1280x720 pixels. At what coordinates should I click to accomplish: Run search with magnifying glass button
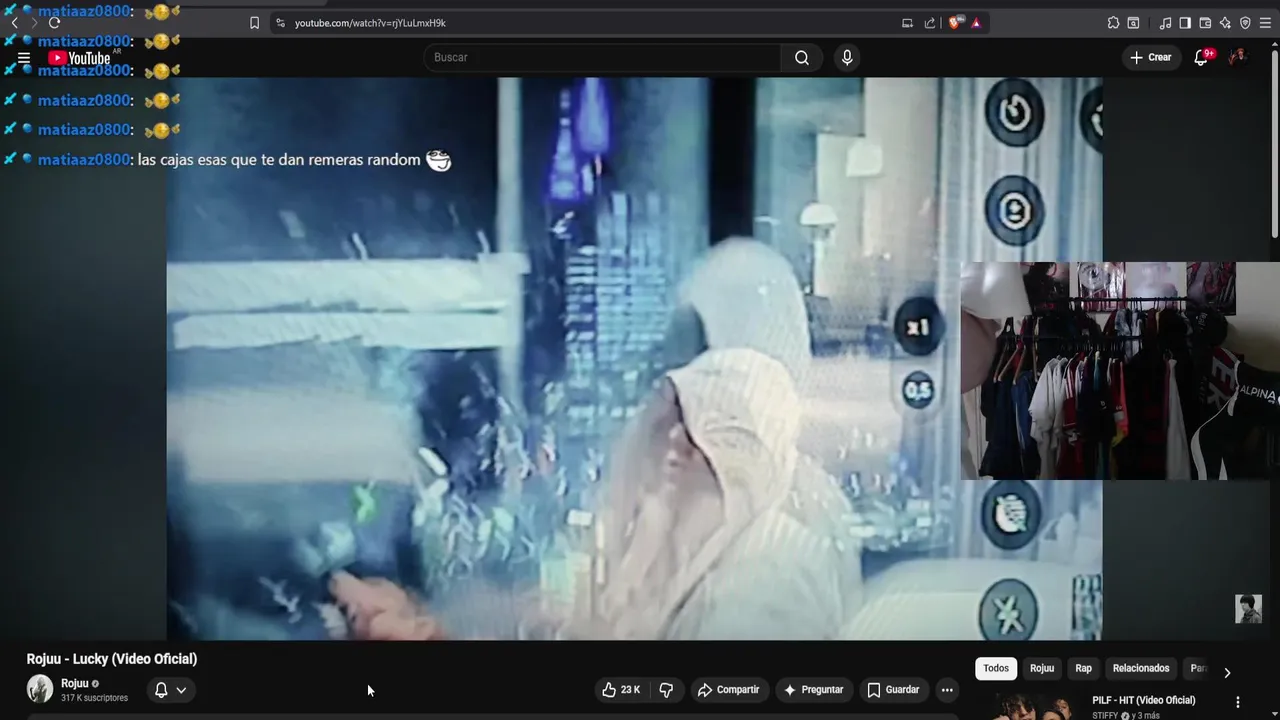802,57
